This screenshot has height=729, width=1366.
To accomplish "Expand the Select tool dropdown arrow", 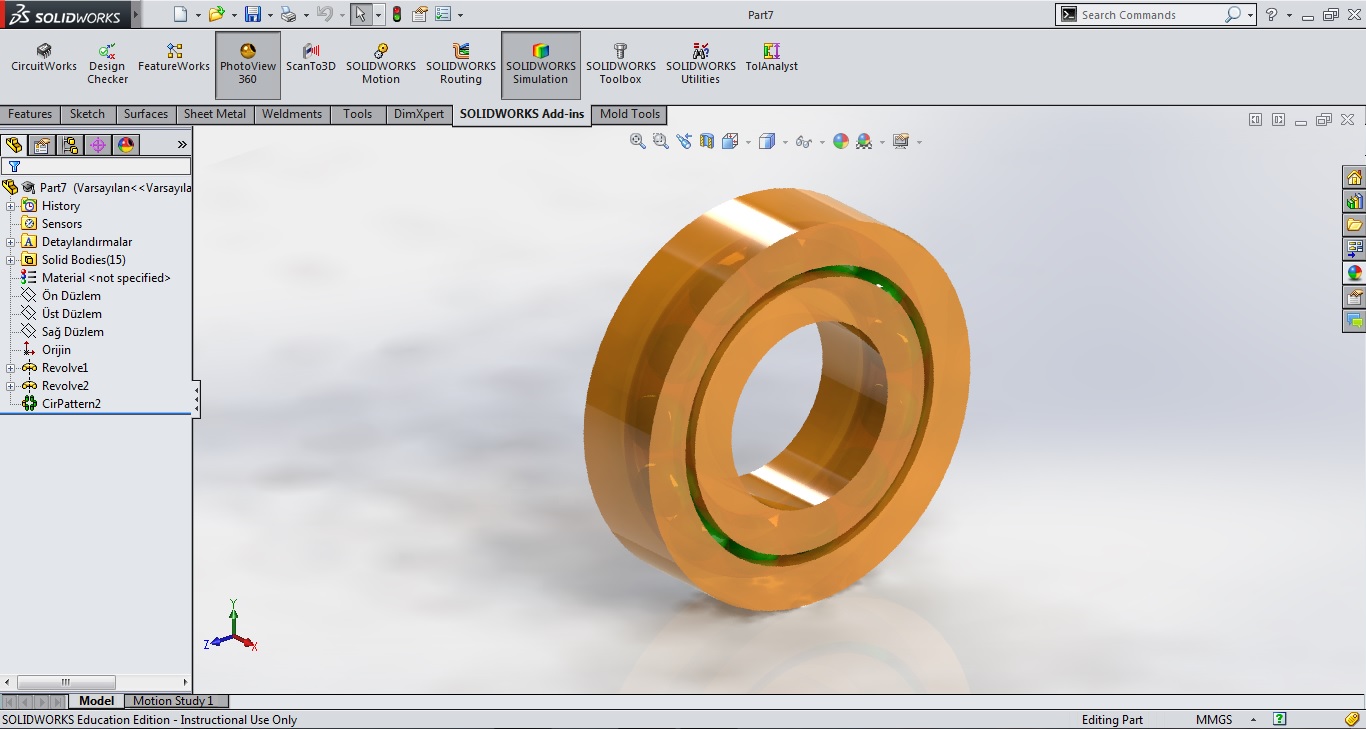I will [x=378, y=15].
